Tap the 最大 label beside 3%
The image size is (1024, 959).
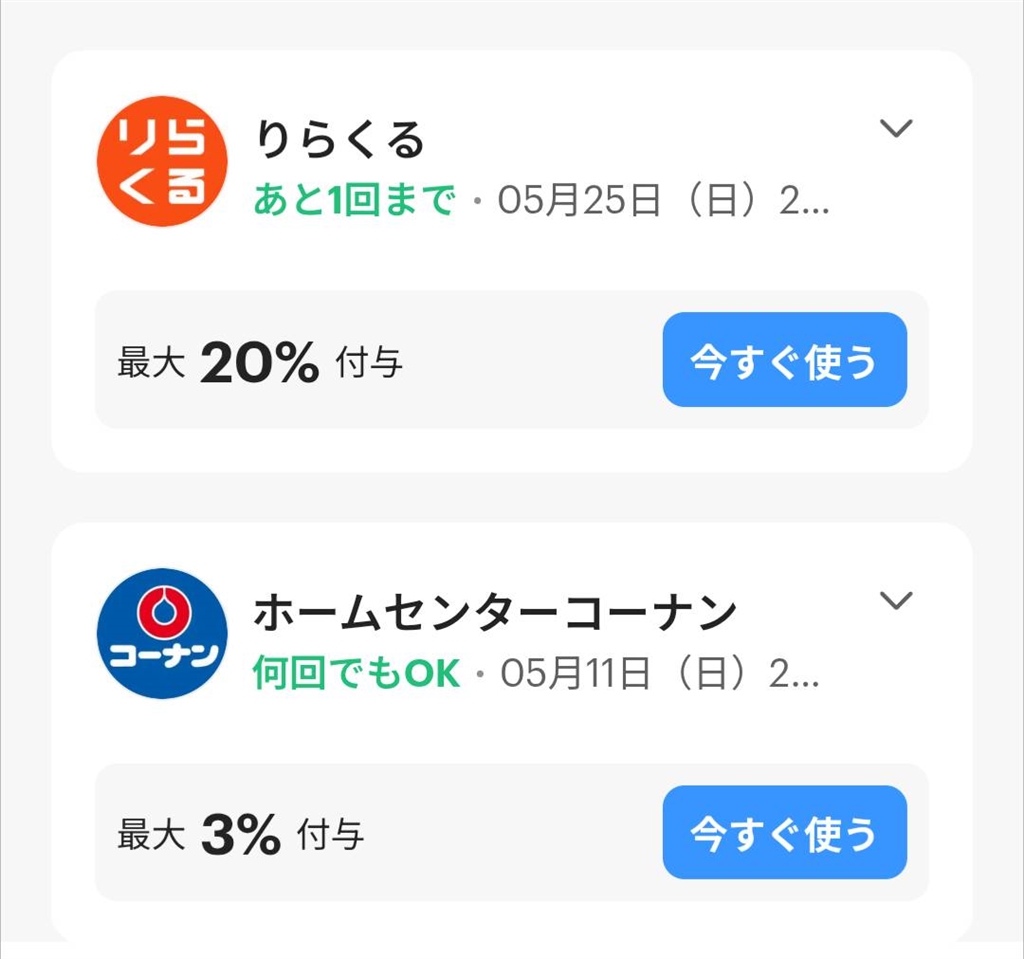coord(151,836)
